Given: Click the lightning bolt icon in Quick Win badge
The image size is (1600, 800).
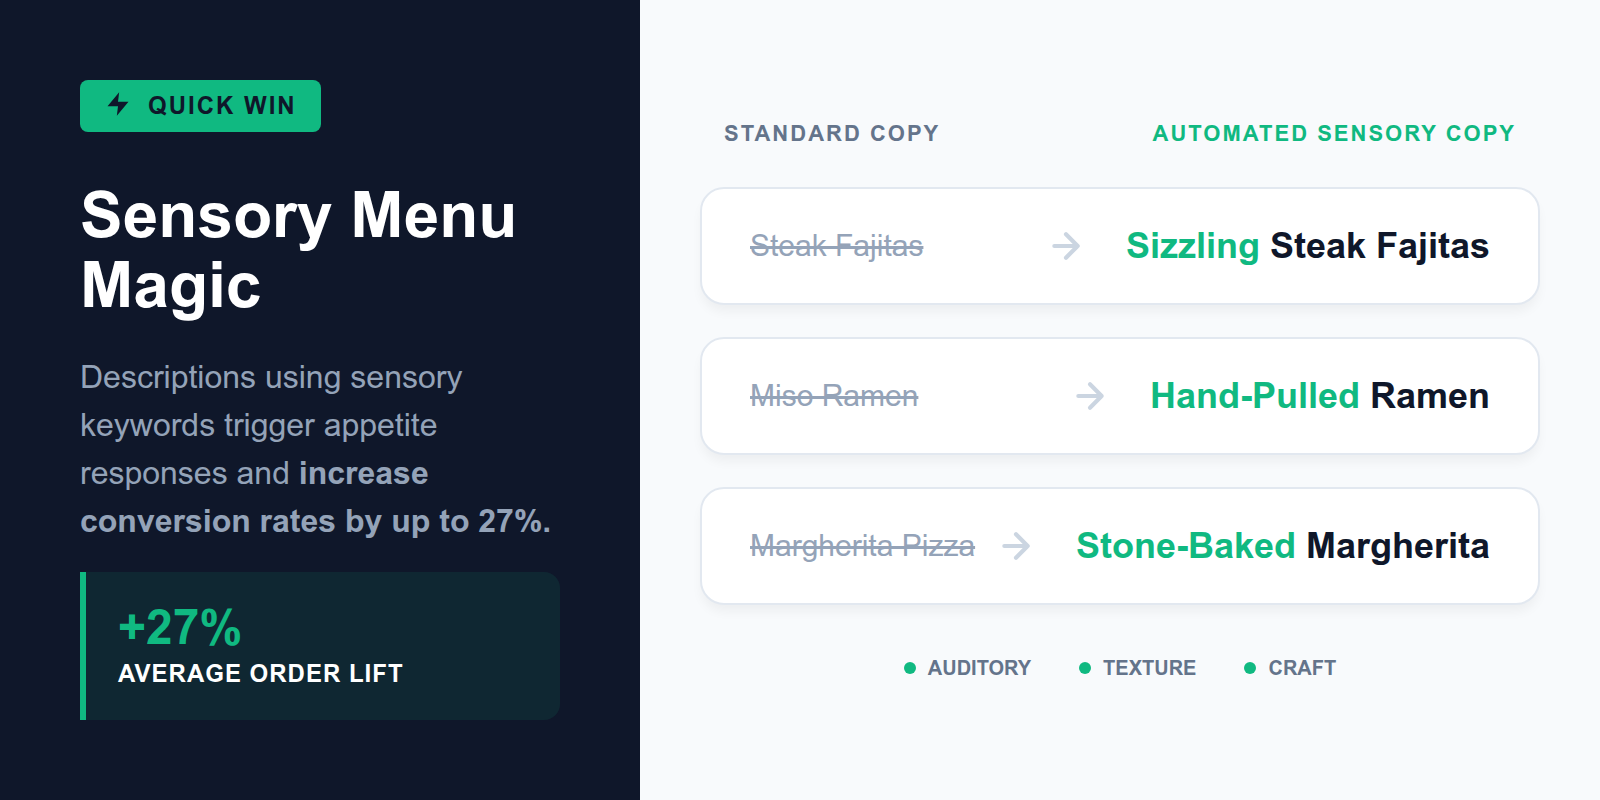Looking at the screenshot, I should [118, 104].
